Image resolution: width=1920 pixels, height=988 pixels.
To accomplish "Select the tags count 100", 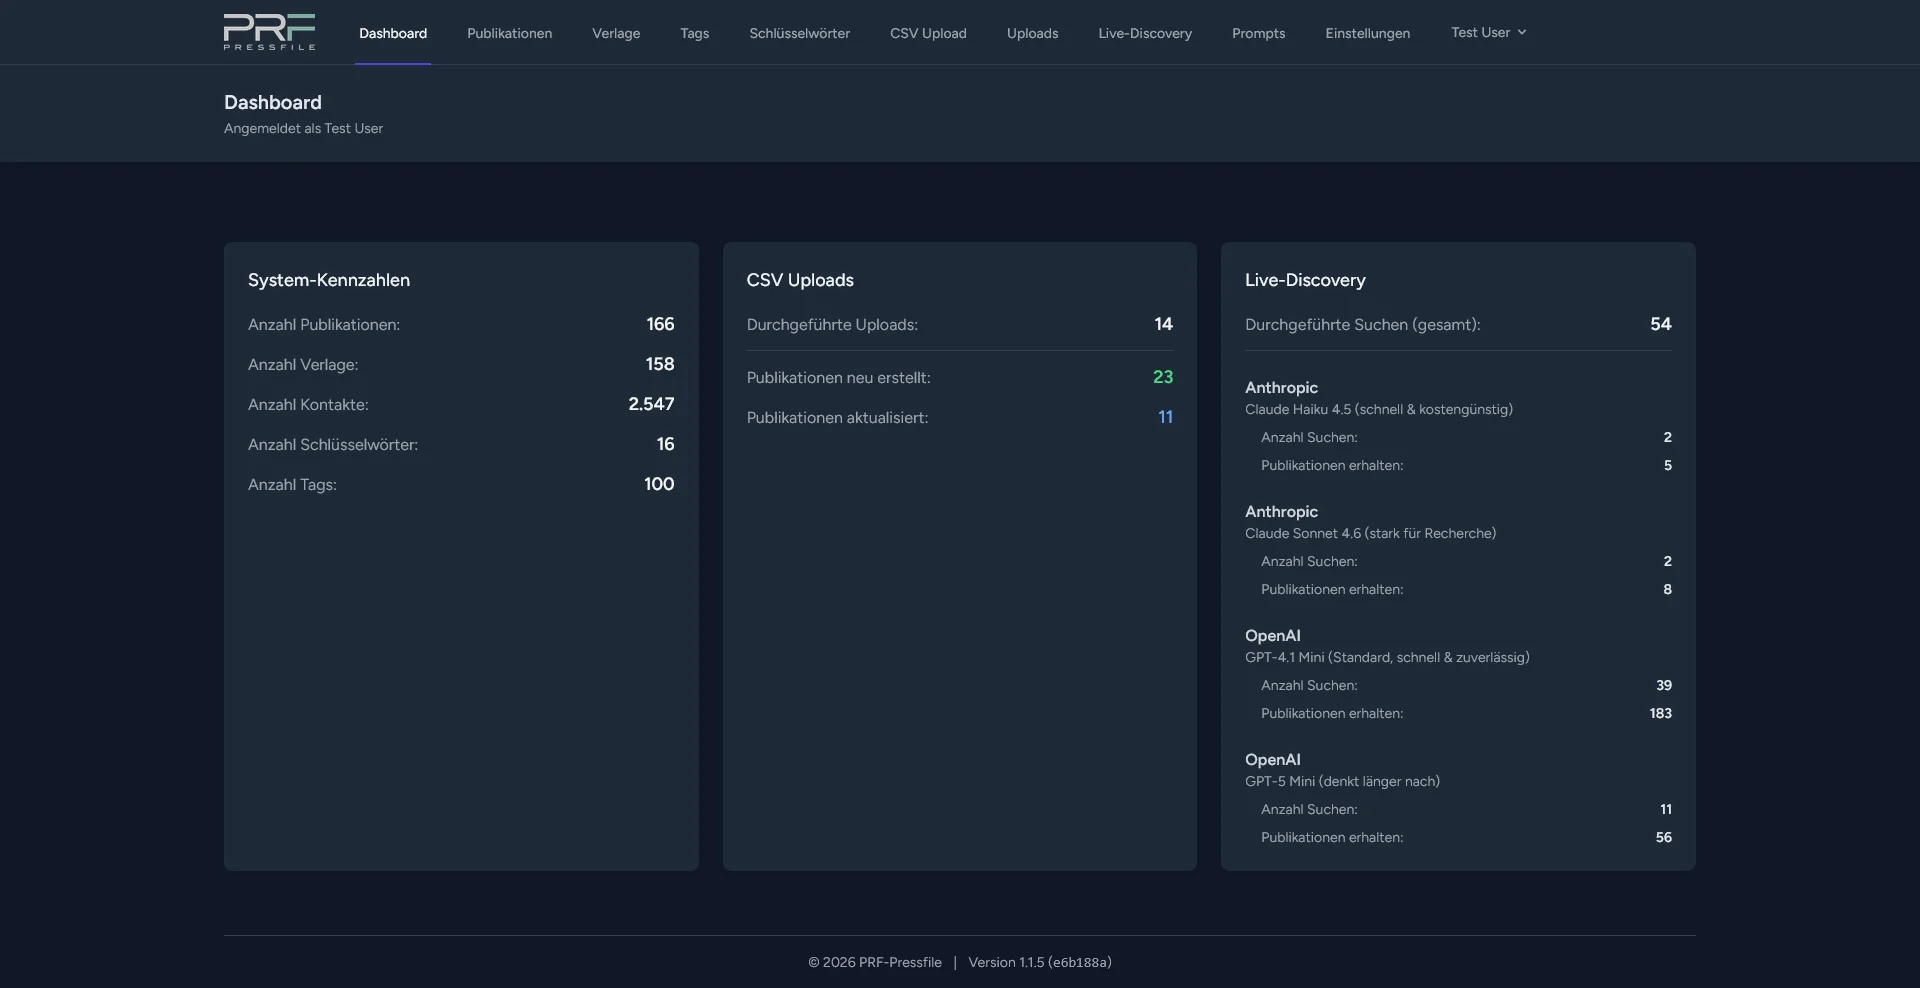I will [x=659, y=484].
